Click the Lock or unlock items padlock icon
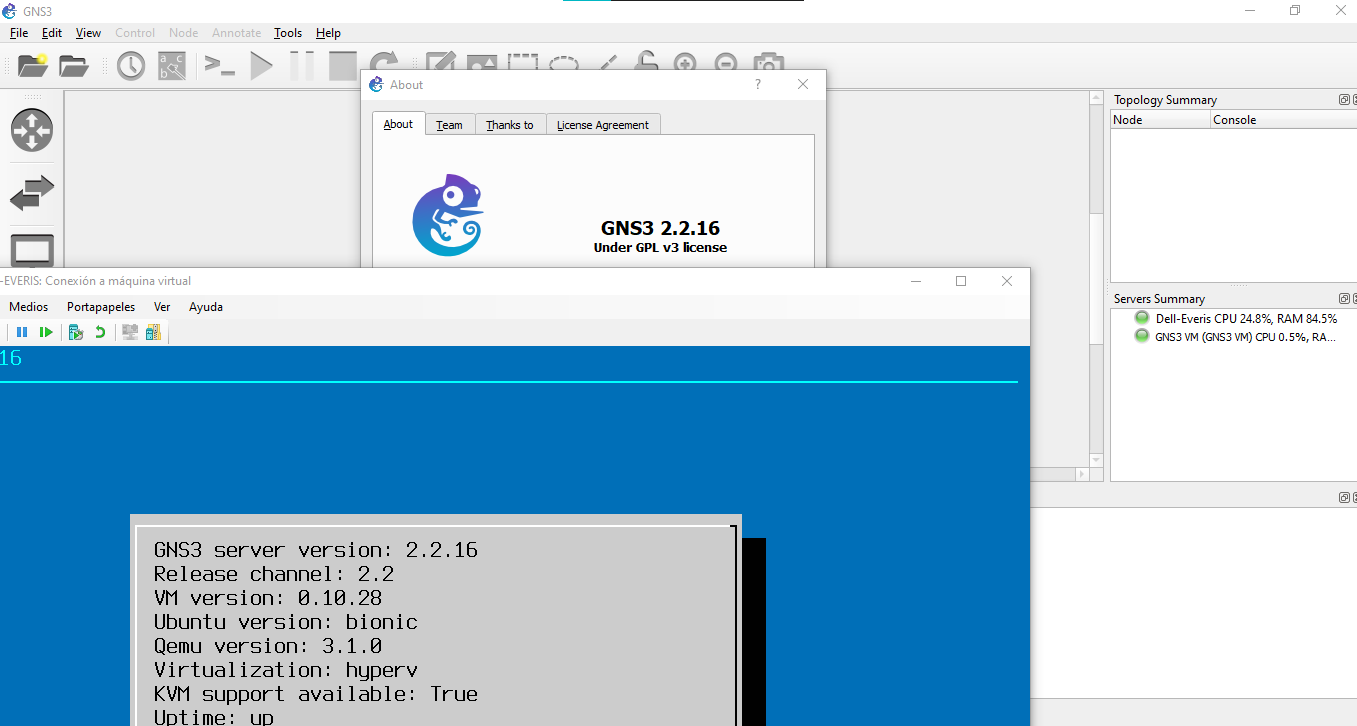 [645, 62]
